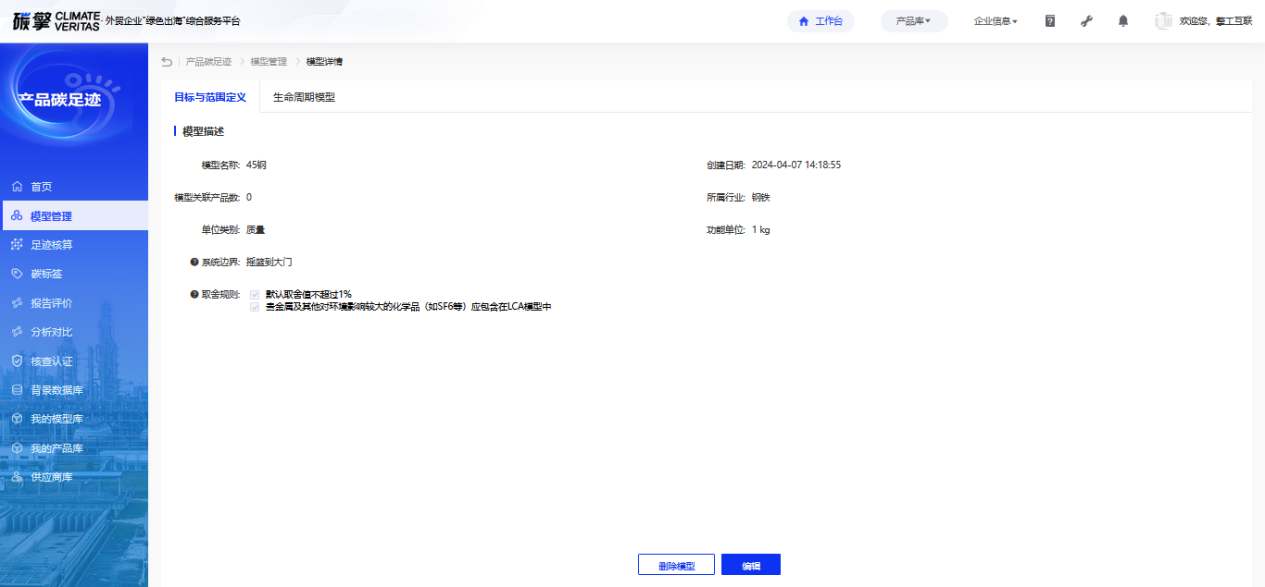Click the info icon beside 系统边界
The image size is (1265, 587).
[x=194, y=262]
